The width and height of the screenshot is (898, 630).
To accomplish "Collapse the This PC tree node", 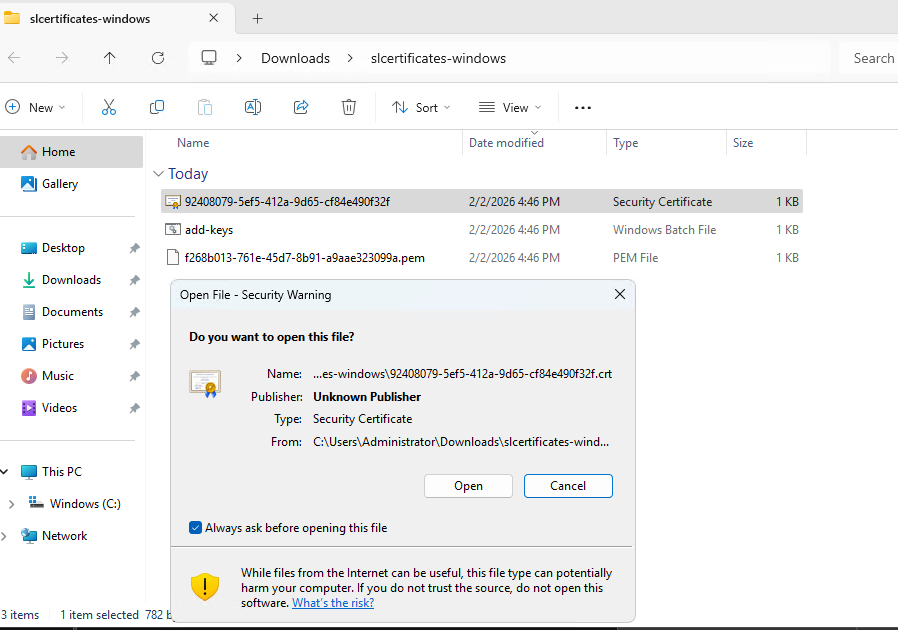I will 5,472.
